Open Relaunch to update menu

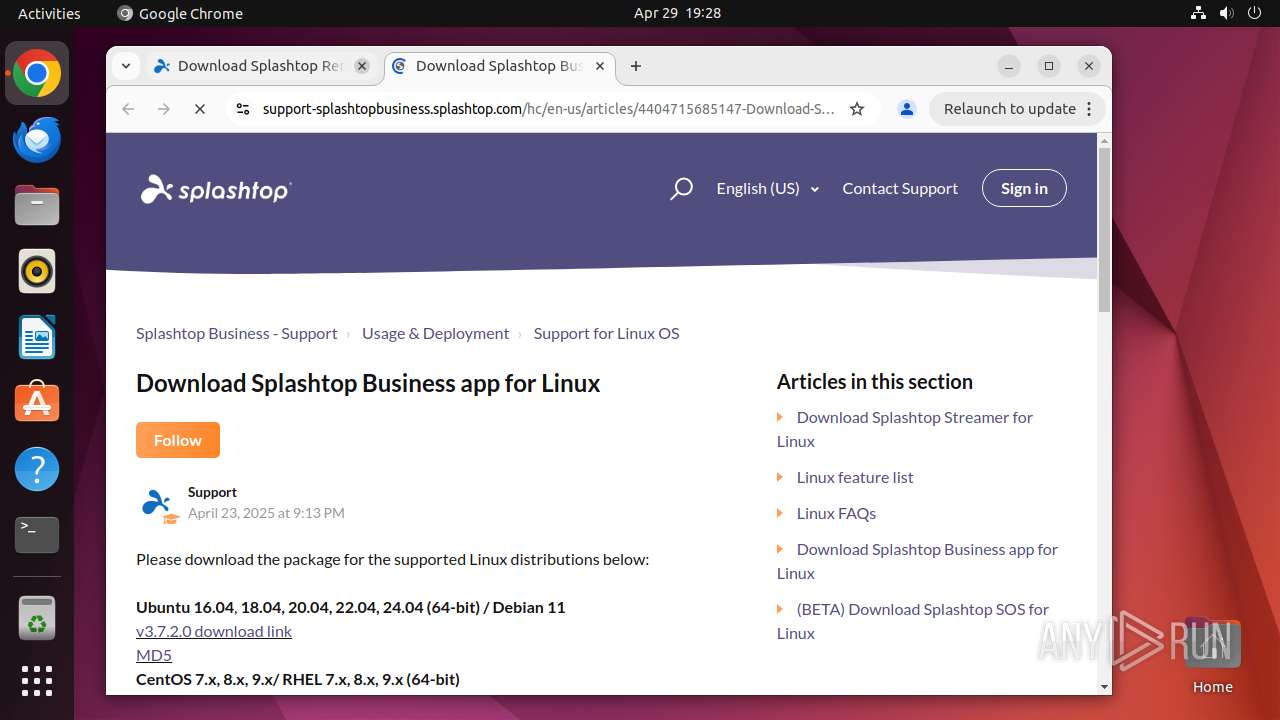click(1017, 109)
